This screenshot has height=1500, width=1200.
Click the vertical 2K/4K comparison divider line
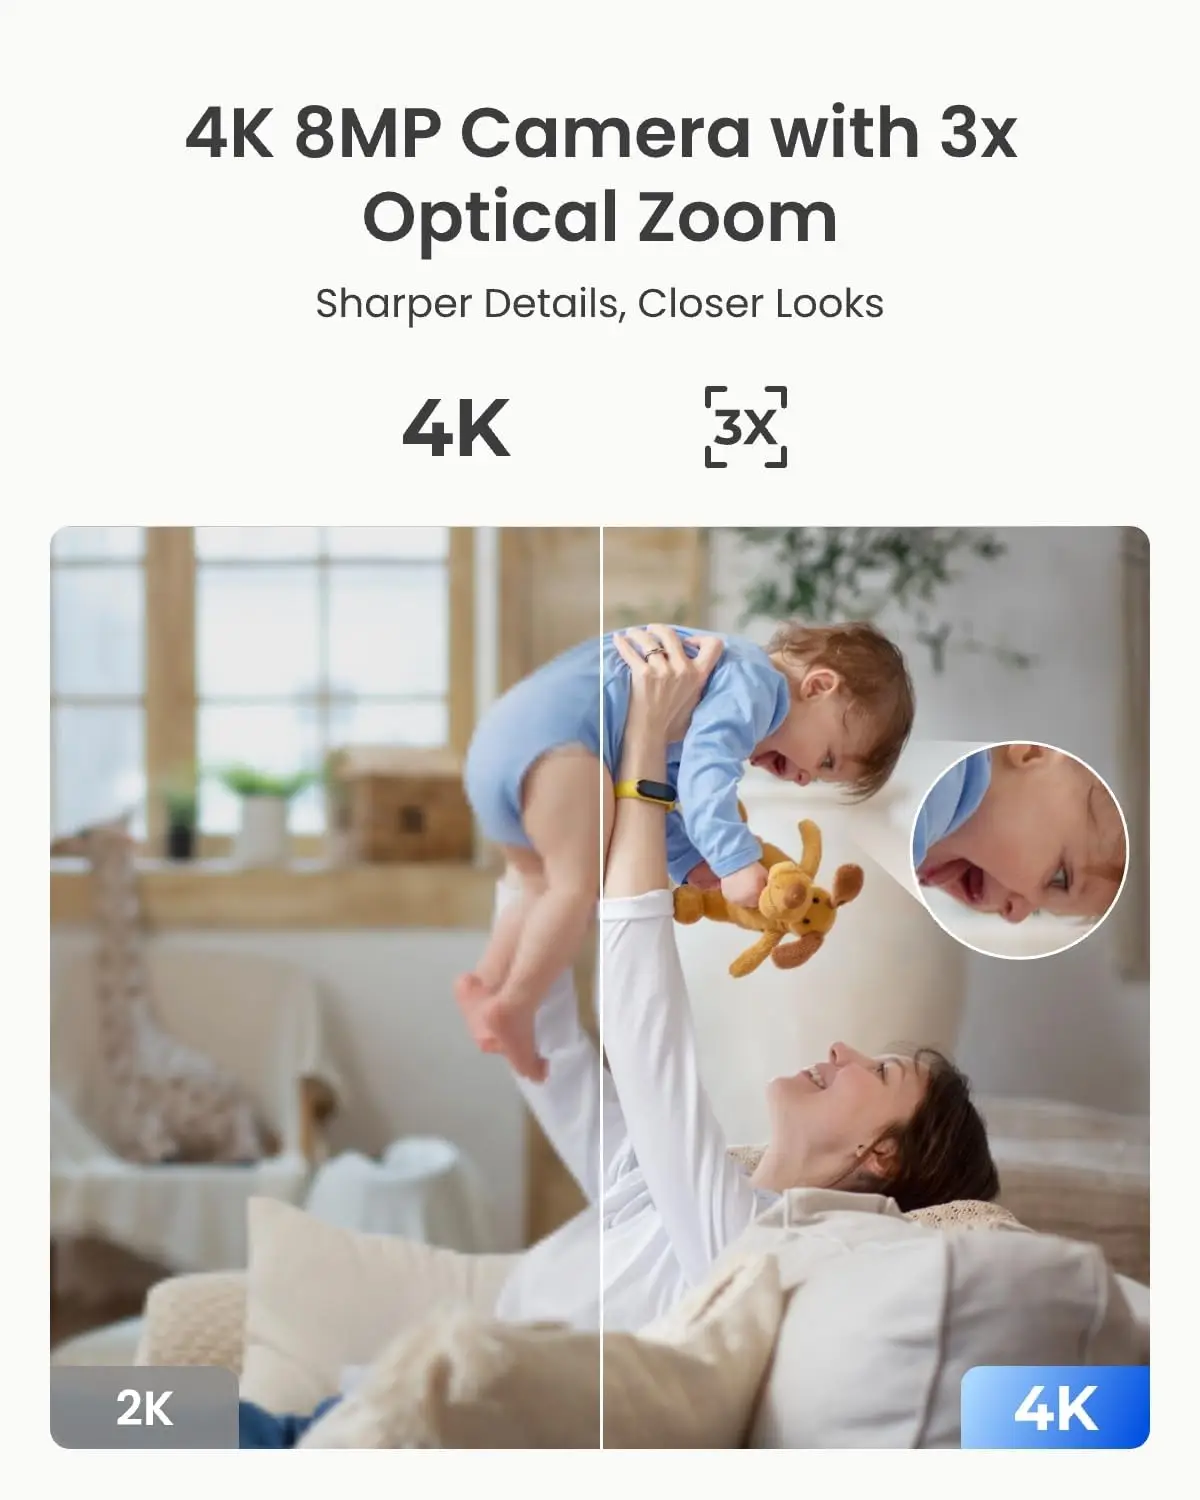(601, 987)
